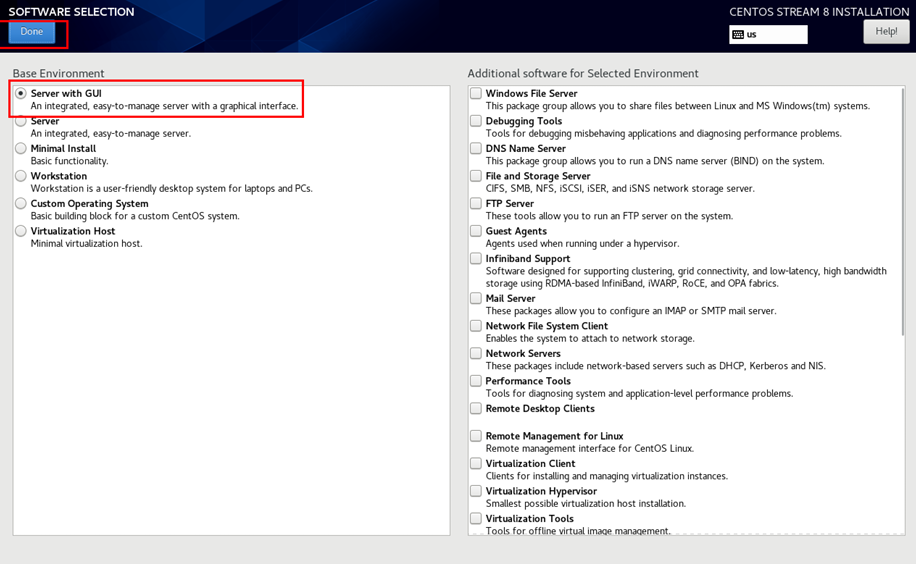The image size is (916, 564).
Task: Tick the Virtualization Hypervisor checkbox
Action: 476,490
